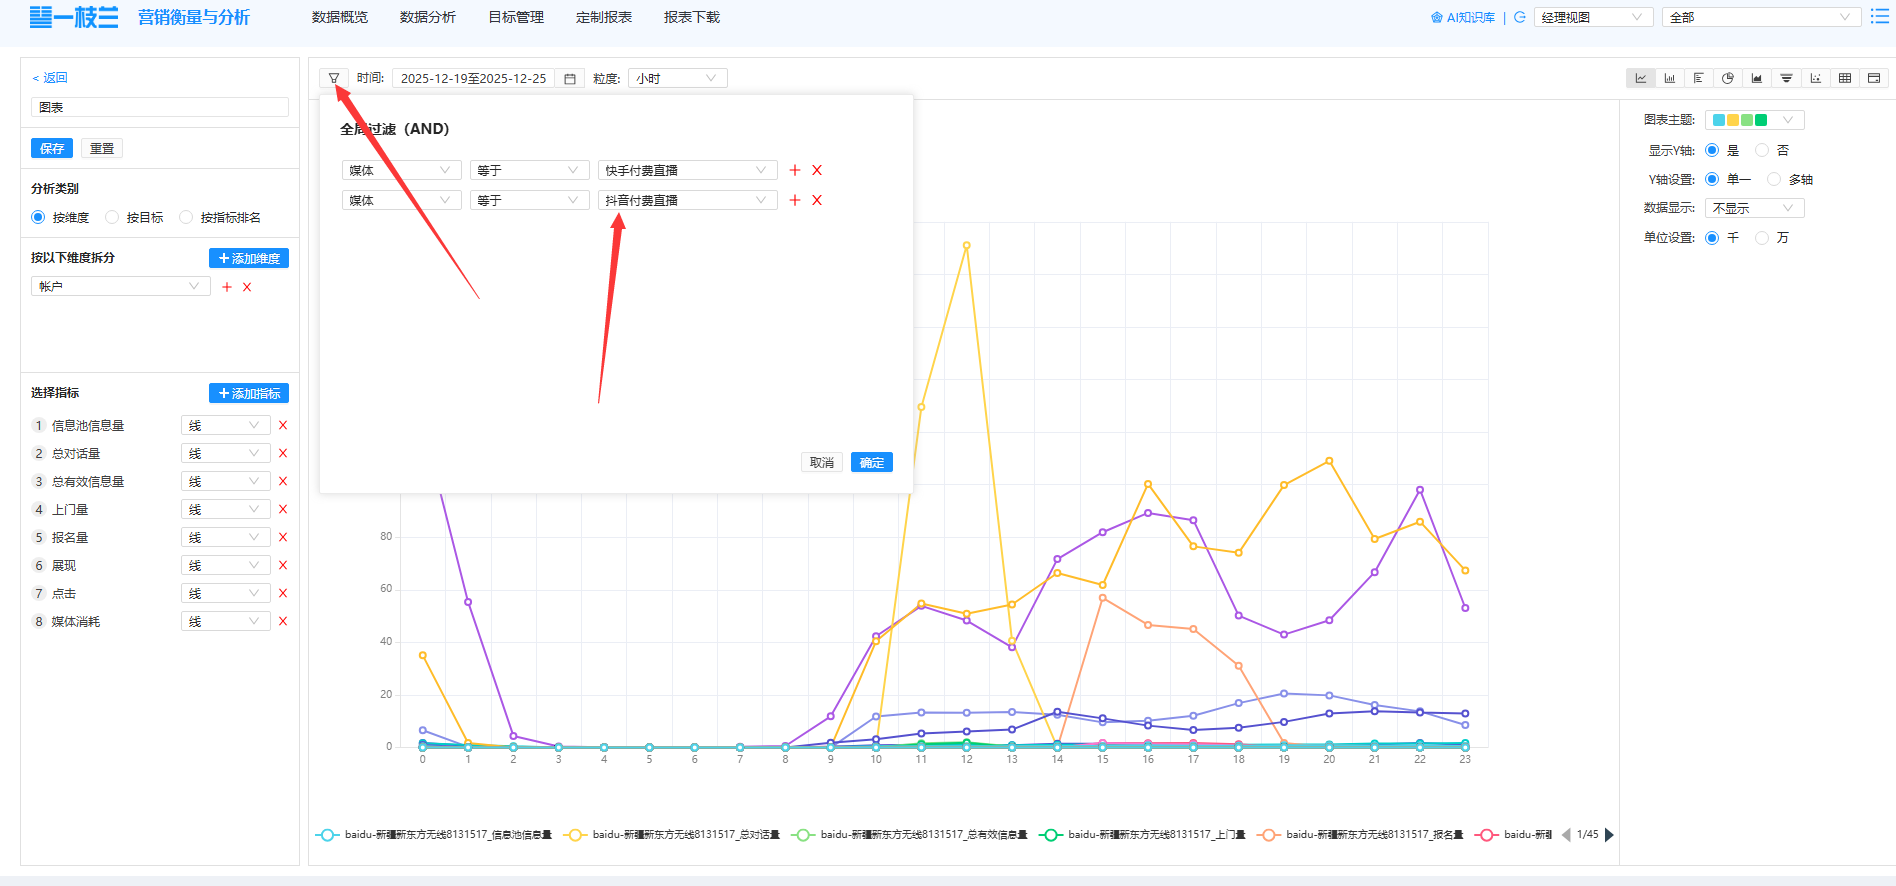The height and width of the screenshot is (886, 1896).
Task: Open the 经理视图 view dropdown
Action: point(1592,17)
